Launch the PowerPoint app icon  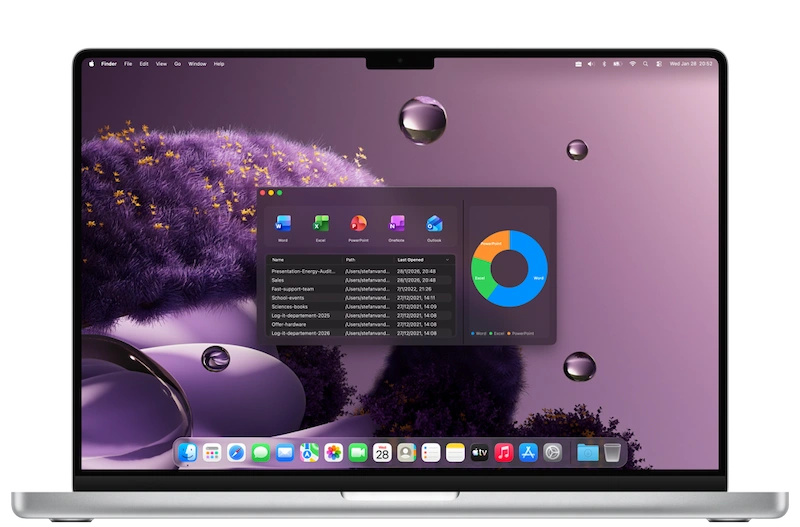point(359,223)
